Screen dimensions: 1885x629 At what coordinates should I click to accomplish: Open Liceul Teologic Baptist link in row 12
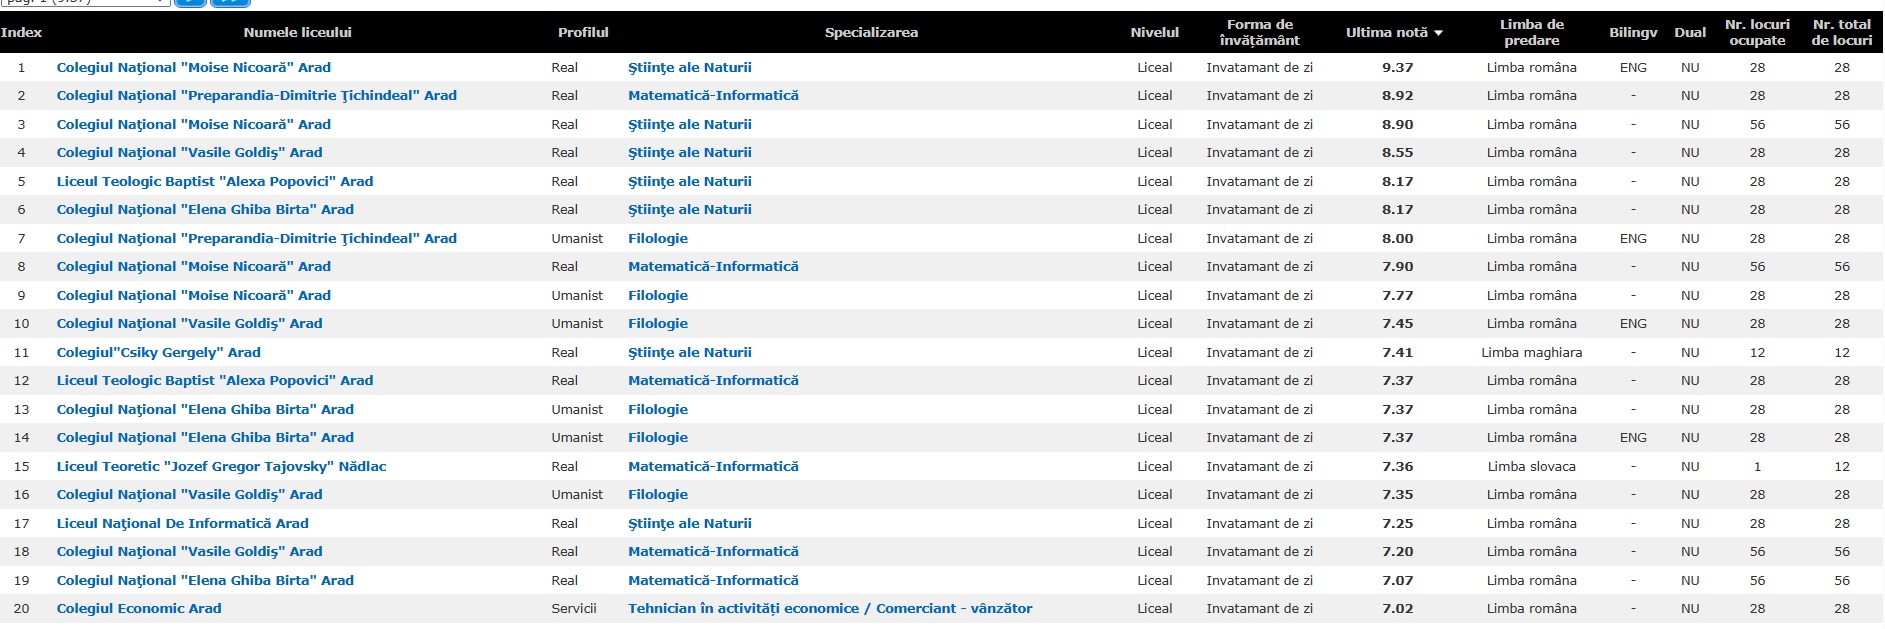pyautogui.click(x=215, y=380)
